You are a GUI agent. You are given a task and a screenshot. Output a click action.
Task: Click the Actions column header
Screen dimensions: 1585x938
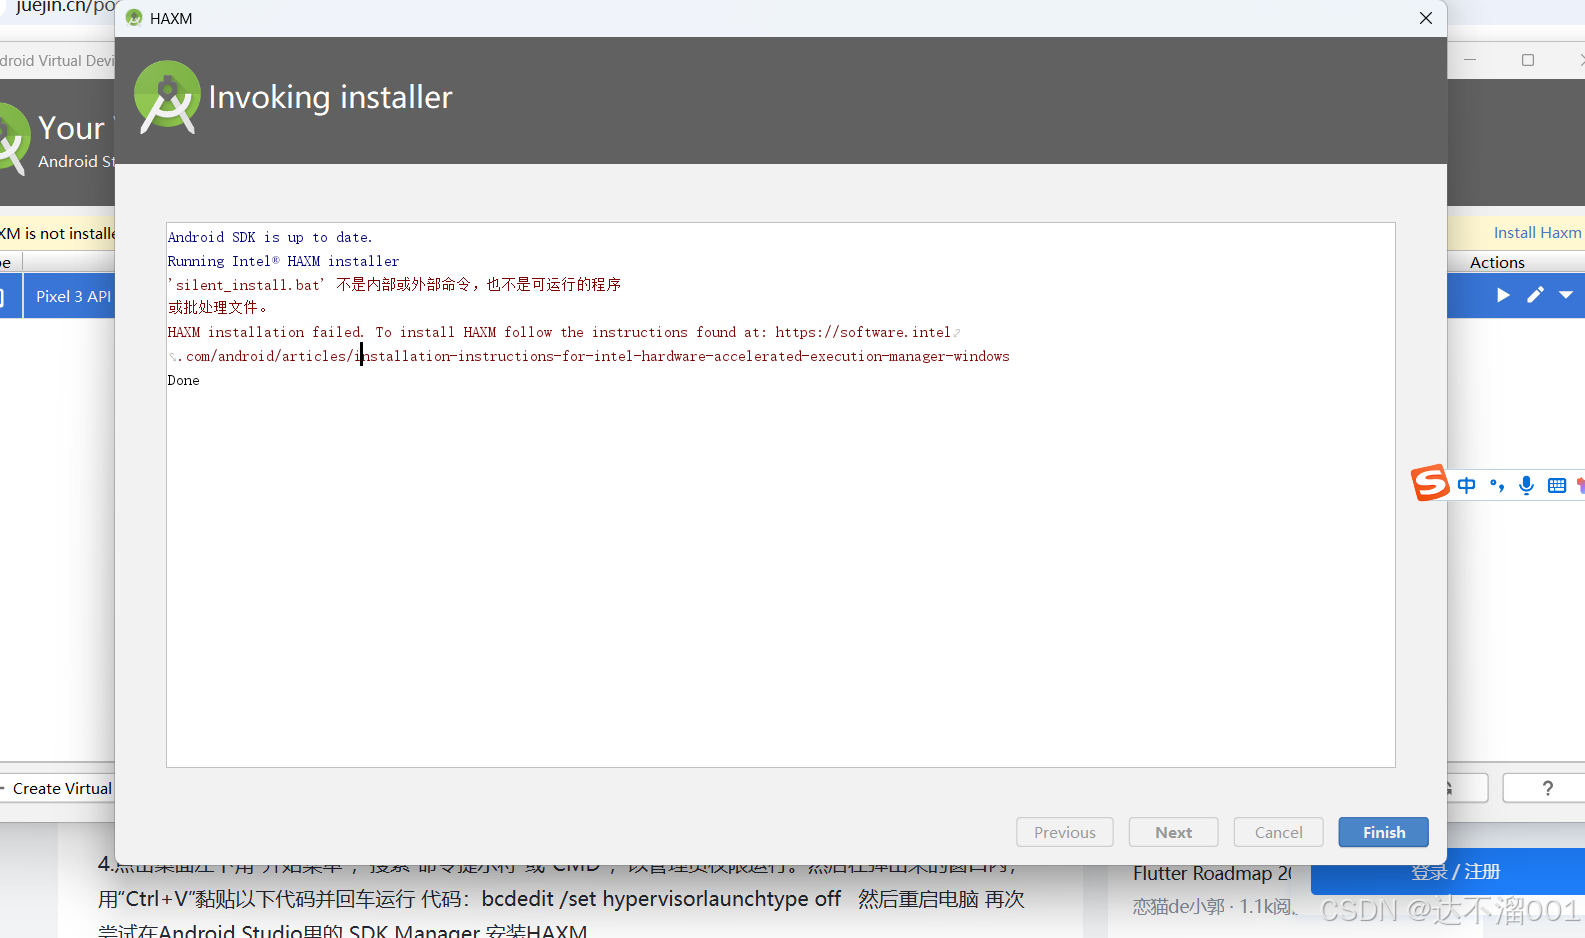pyautogui.click(x=1497, y=262)
